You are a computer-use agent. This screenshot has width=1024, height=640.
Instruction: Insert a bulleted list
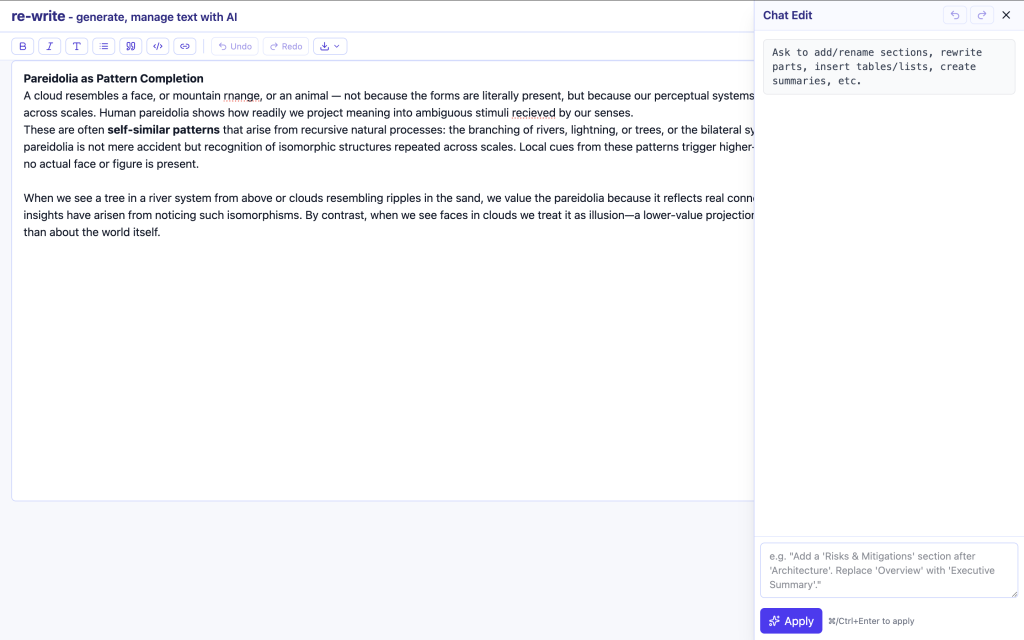(104, 46)
